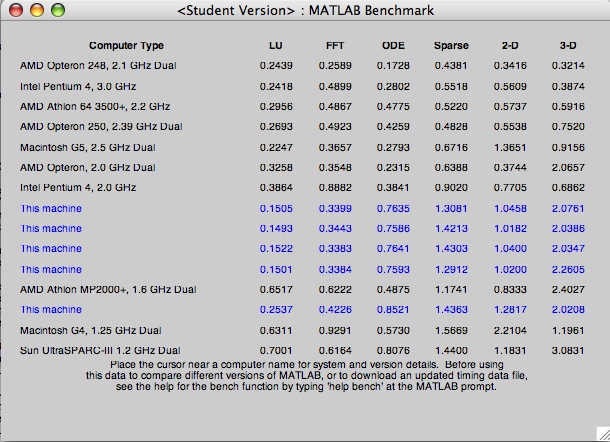The width and height of the screenshot is (610, 442).
Task: Click LU value 0.2439
Action: click(x=276, y=65)
